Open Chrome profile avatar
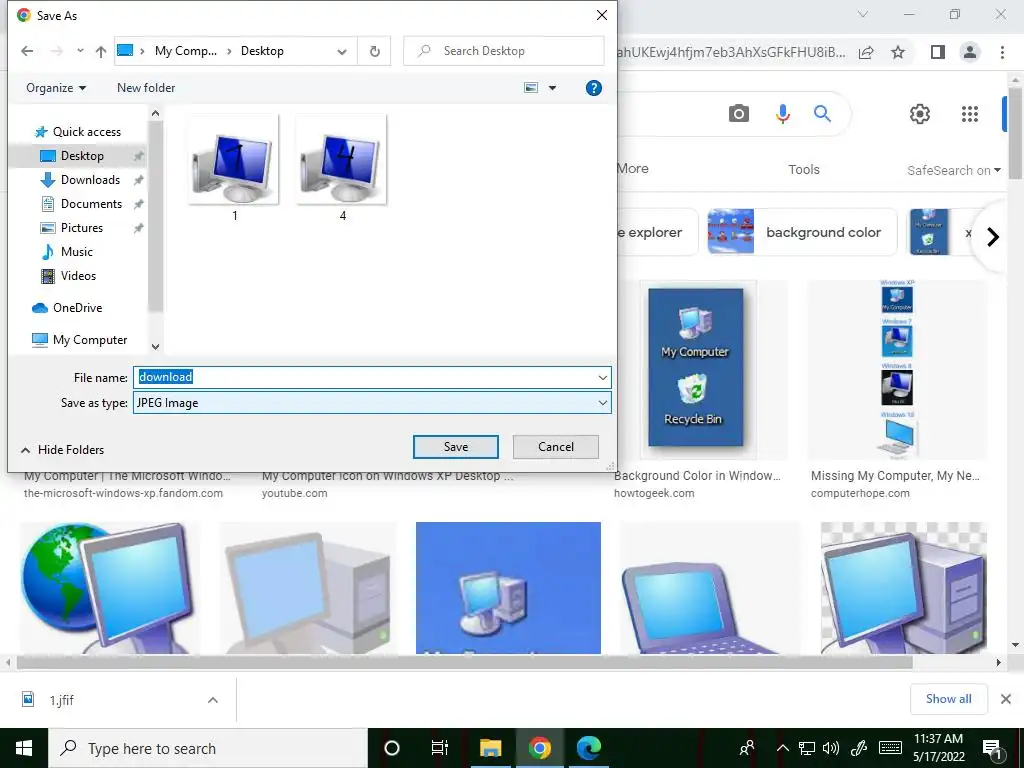The height and width of the screenshot is (768, 1024). tap(970, 52)
